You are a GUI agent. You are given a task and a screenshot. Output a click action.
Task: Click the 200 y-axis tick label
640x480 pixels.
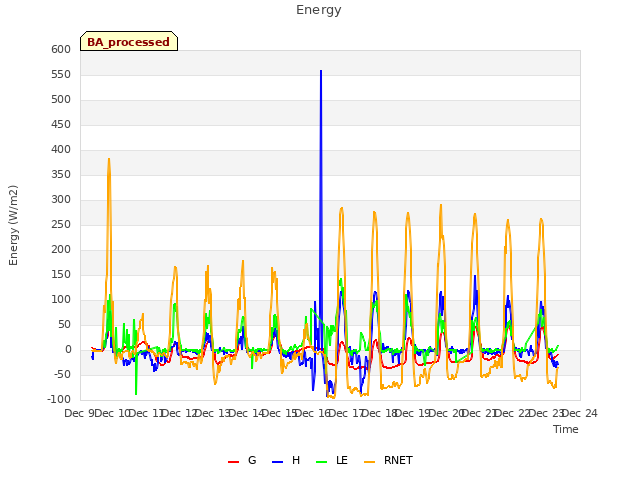61,250
